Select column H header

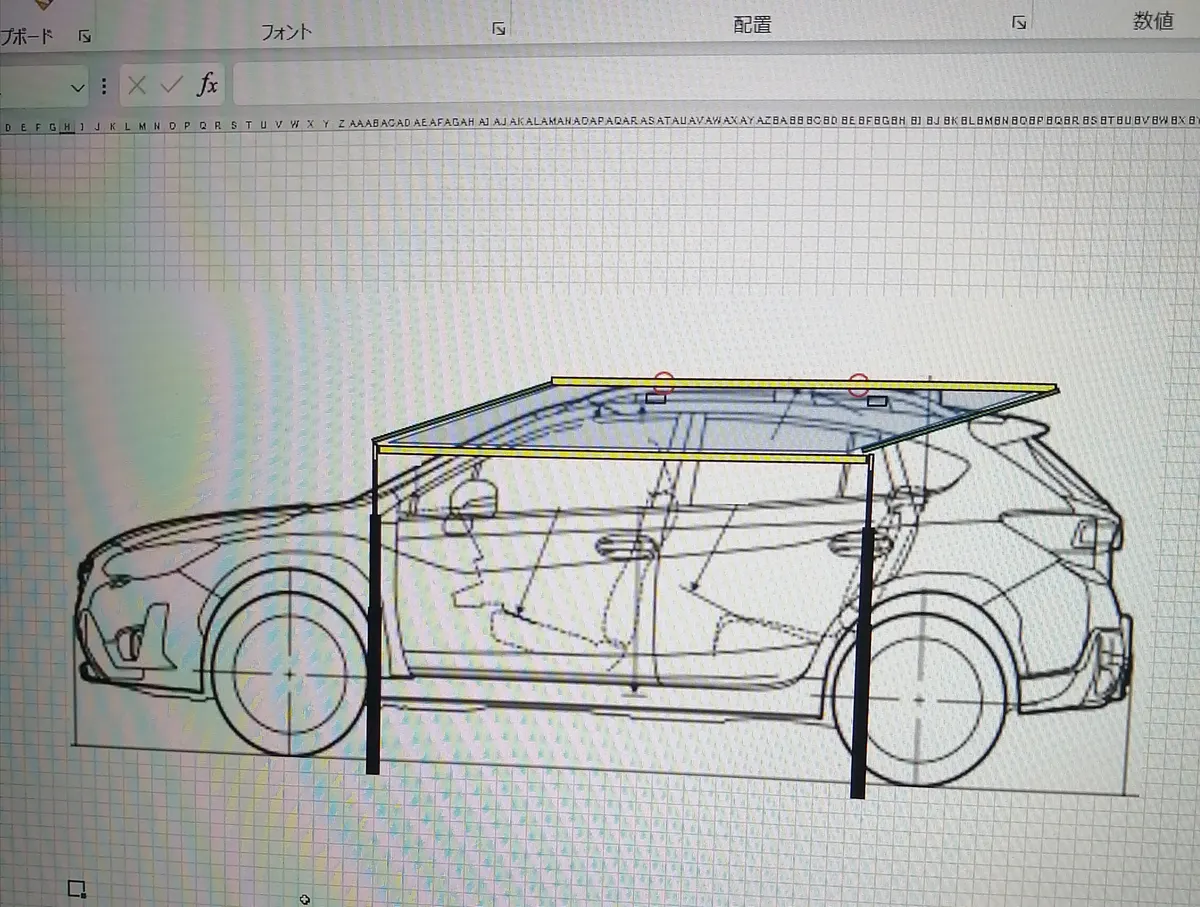(67, 127)
